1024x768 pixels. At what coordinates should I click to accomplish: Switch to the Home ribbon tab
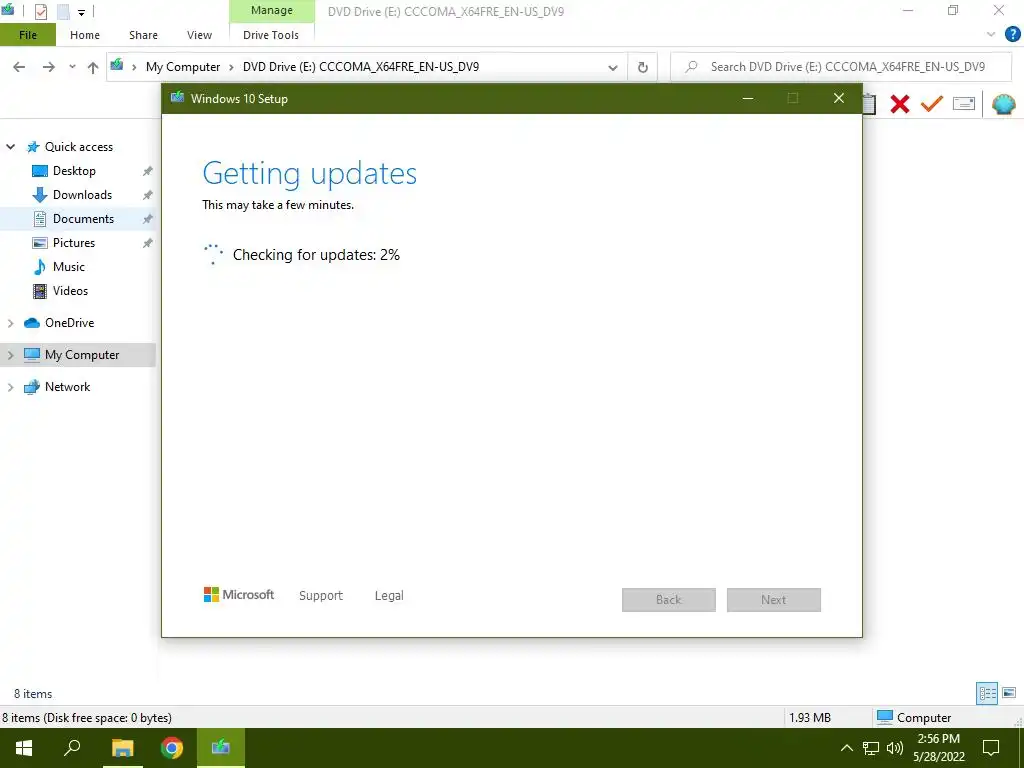(x=85, y=35)
